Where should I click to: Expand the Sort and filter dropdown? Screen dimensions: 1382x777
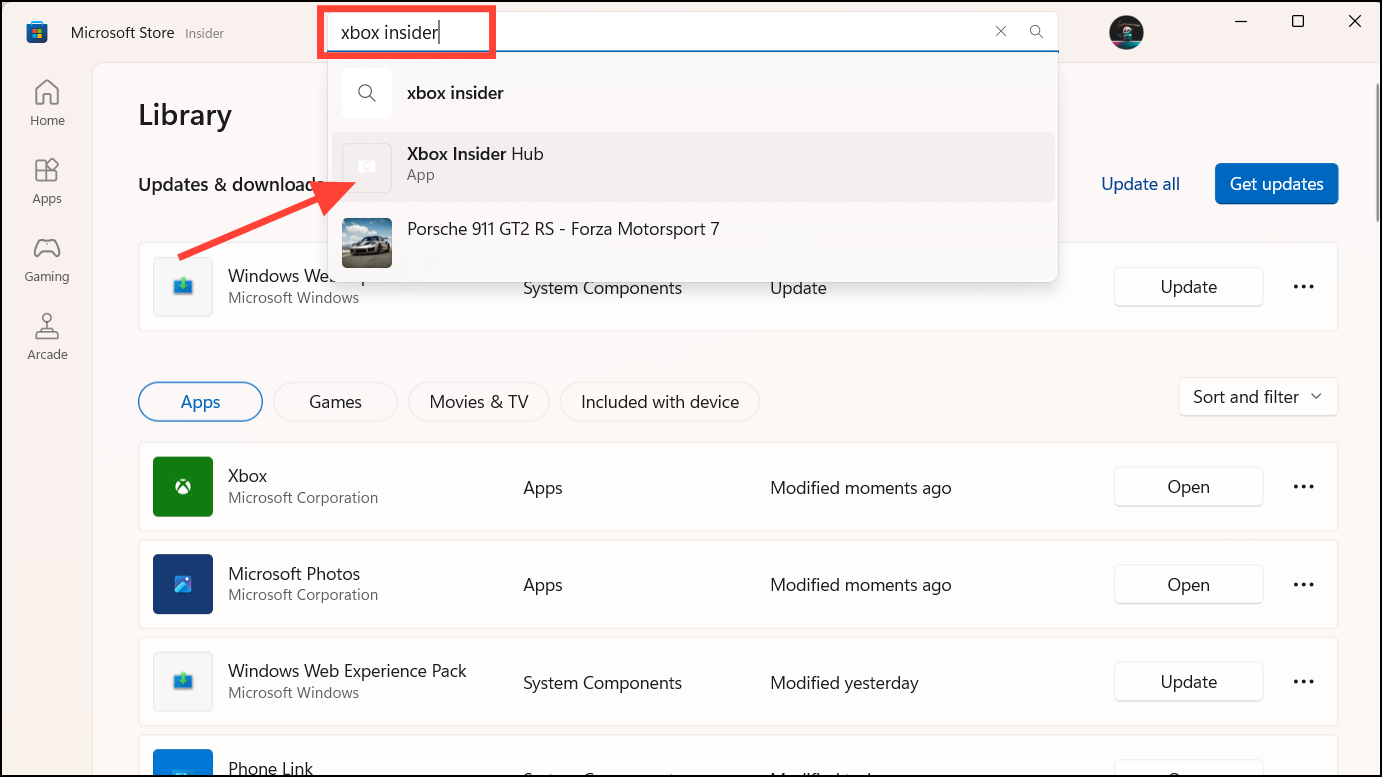coord(1258,397)
